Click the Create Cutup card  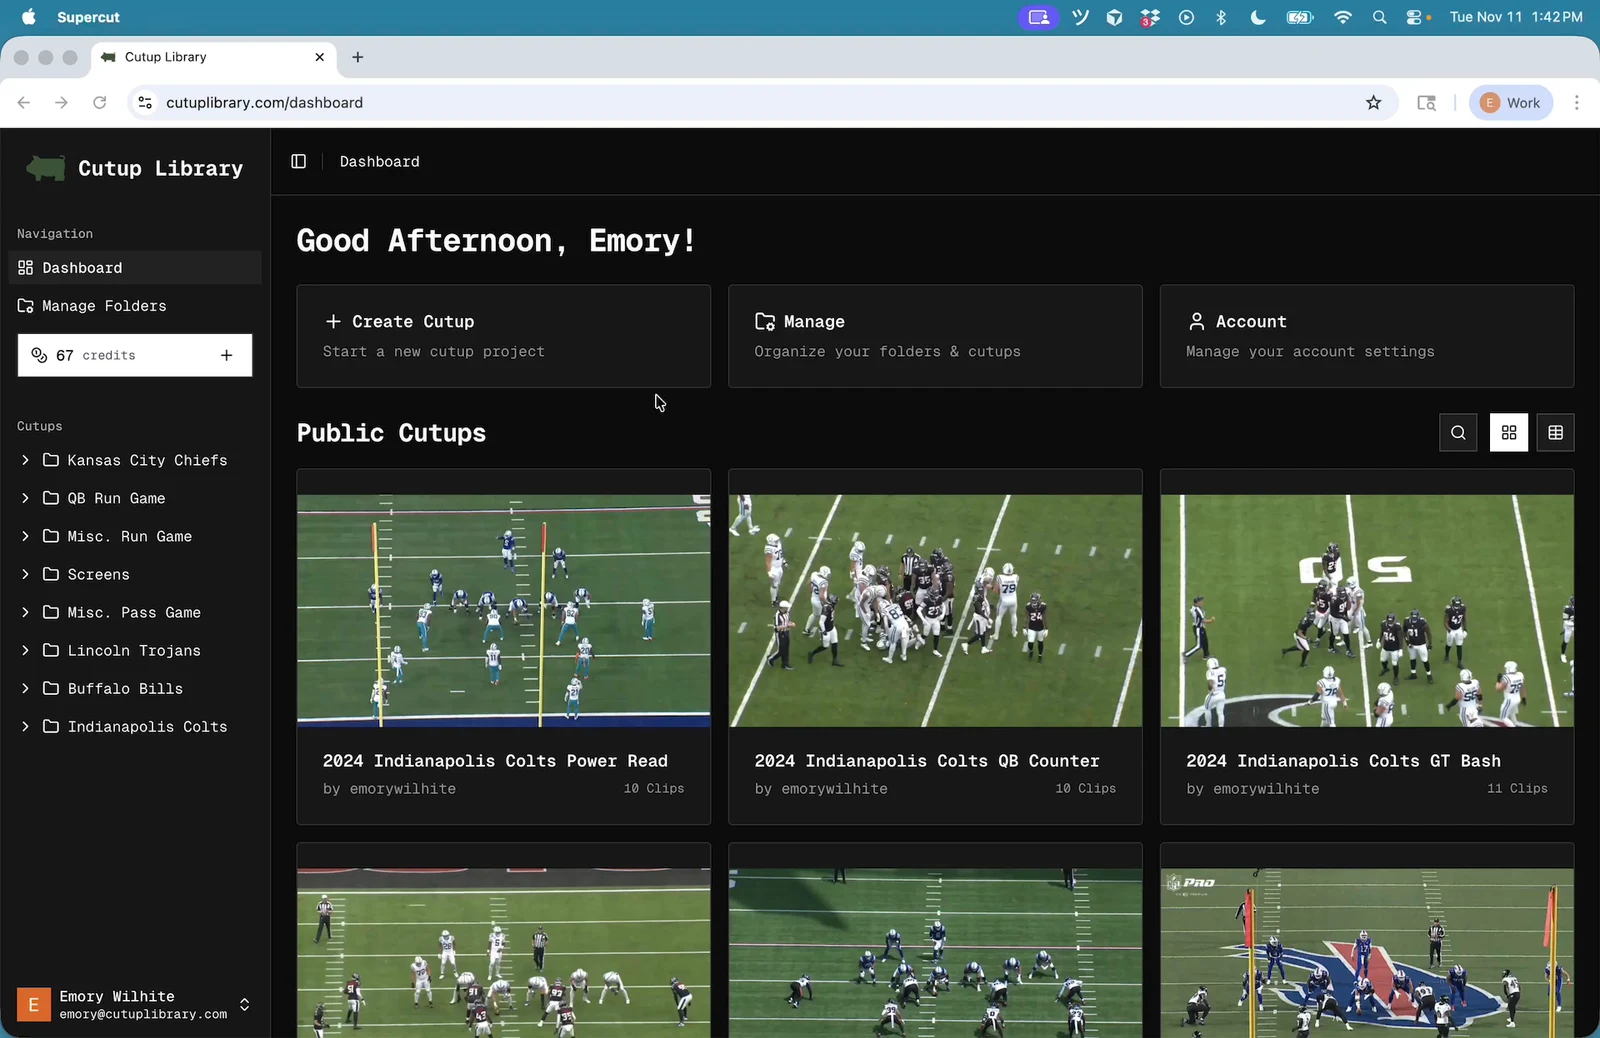pyautogui.click(x=503, y=336)
